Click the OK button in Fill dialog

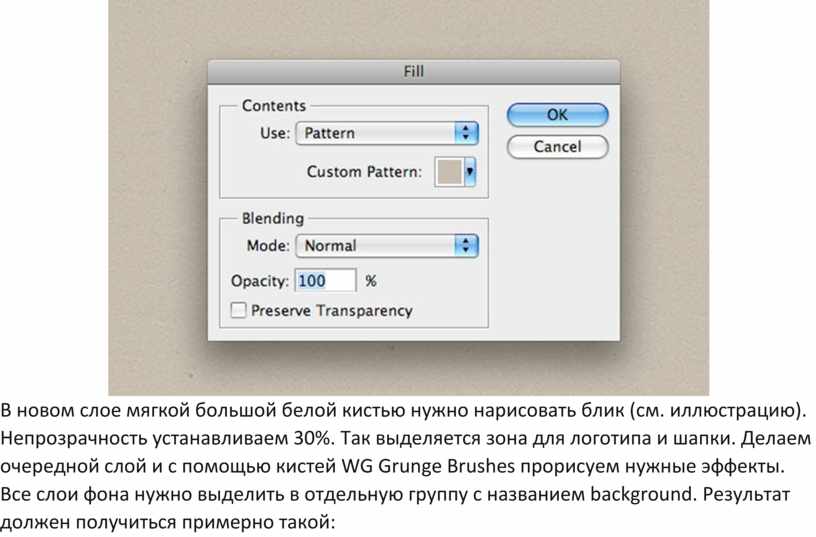(557, 115)
